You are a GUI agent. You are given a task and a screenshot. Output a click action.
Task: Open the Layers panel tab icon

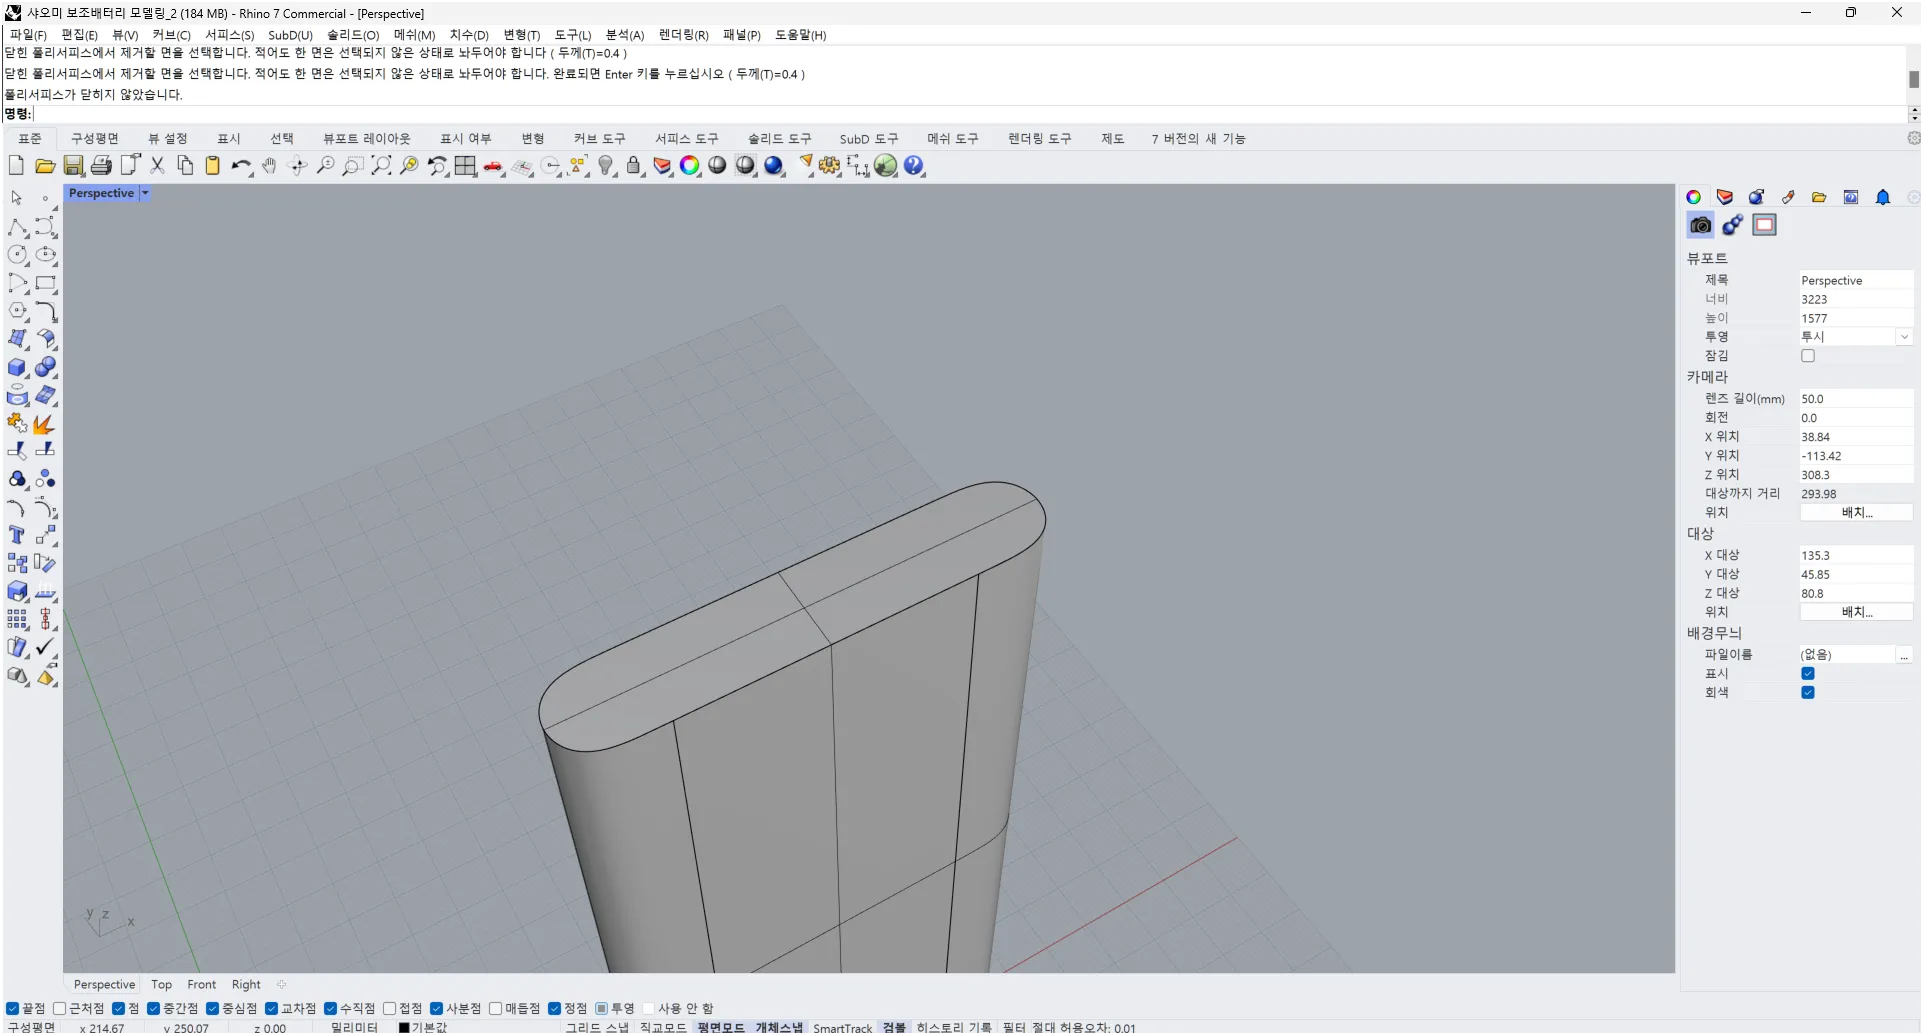tap(1725, 198)
